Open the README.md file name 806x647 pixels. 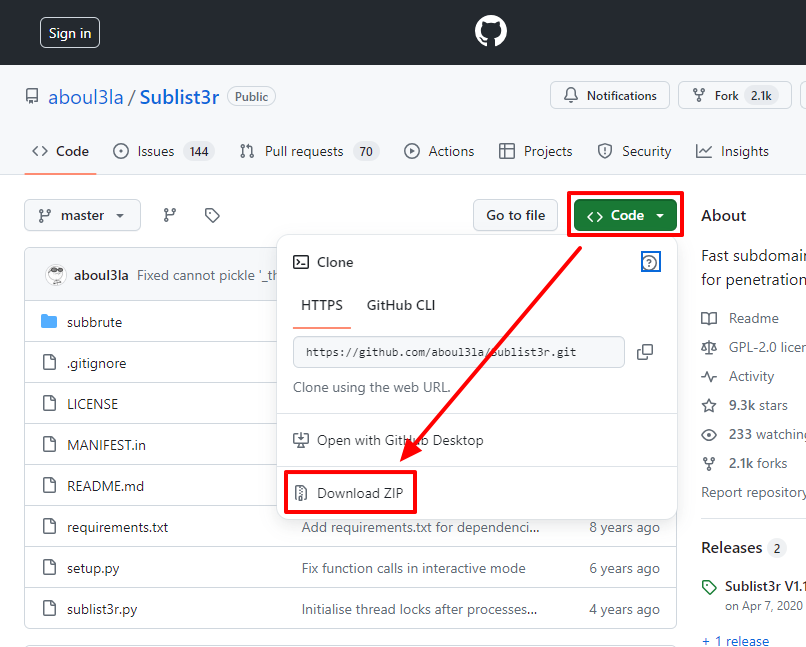point(105,486)
